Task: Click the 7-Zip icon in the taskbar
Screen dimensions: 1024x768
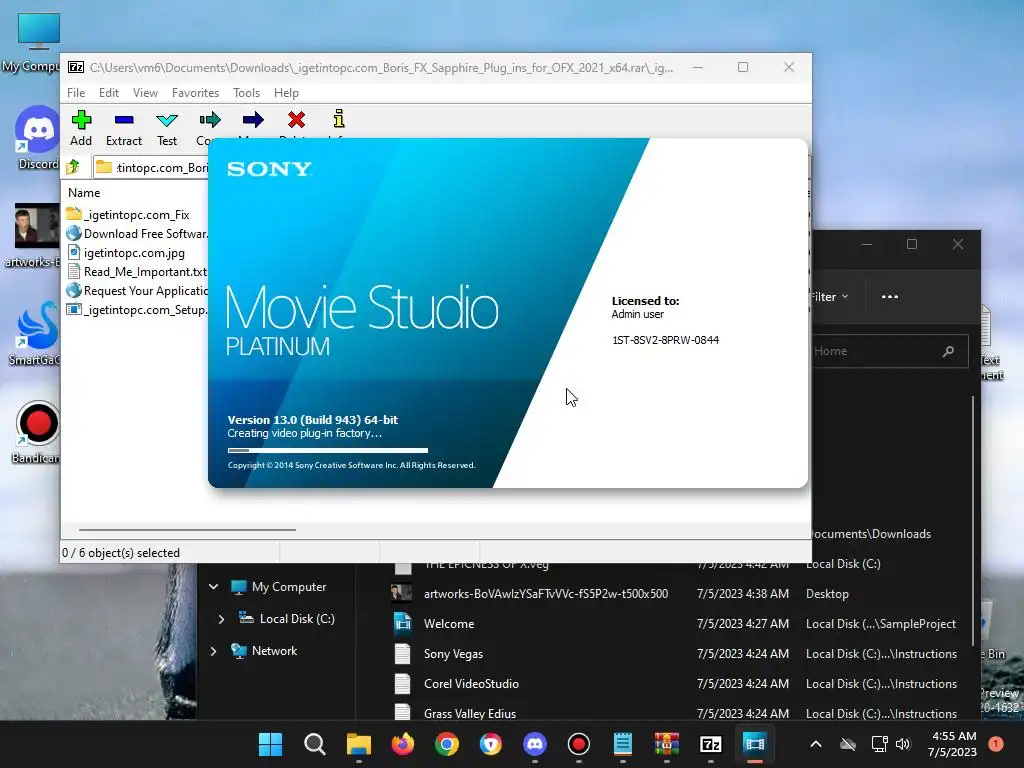Action: pyautogui.click(x=711, y=744)
